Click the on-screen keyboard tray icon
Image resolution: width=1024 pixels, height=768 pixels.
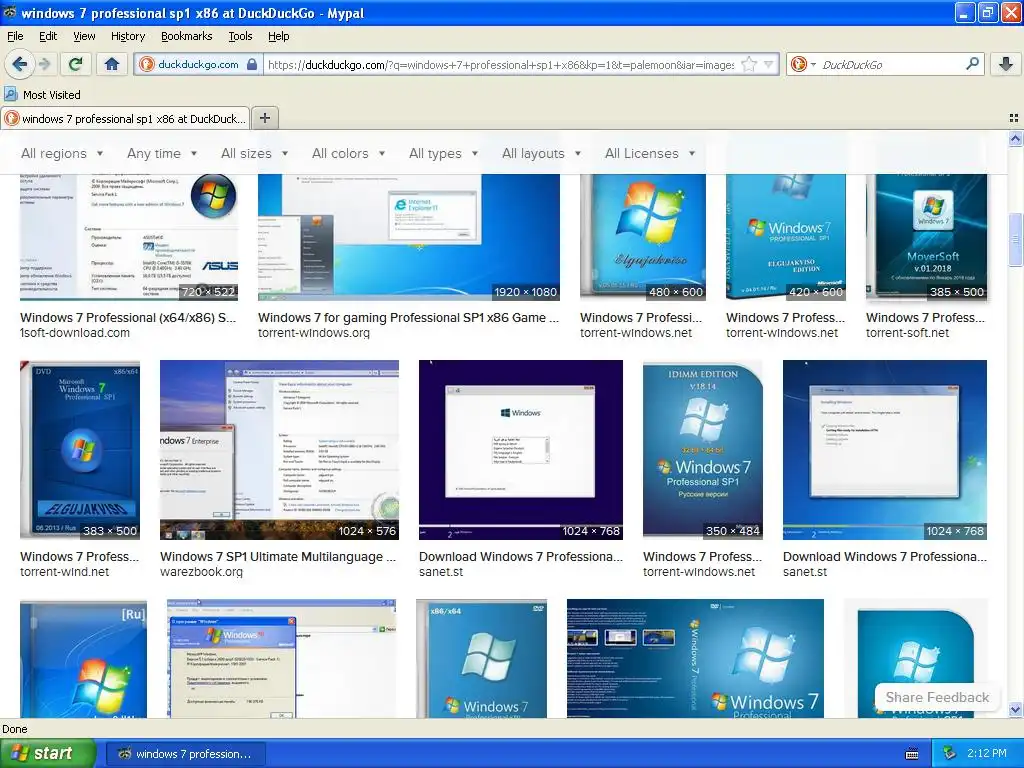point(912,754)
